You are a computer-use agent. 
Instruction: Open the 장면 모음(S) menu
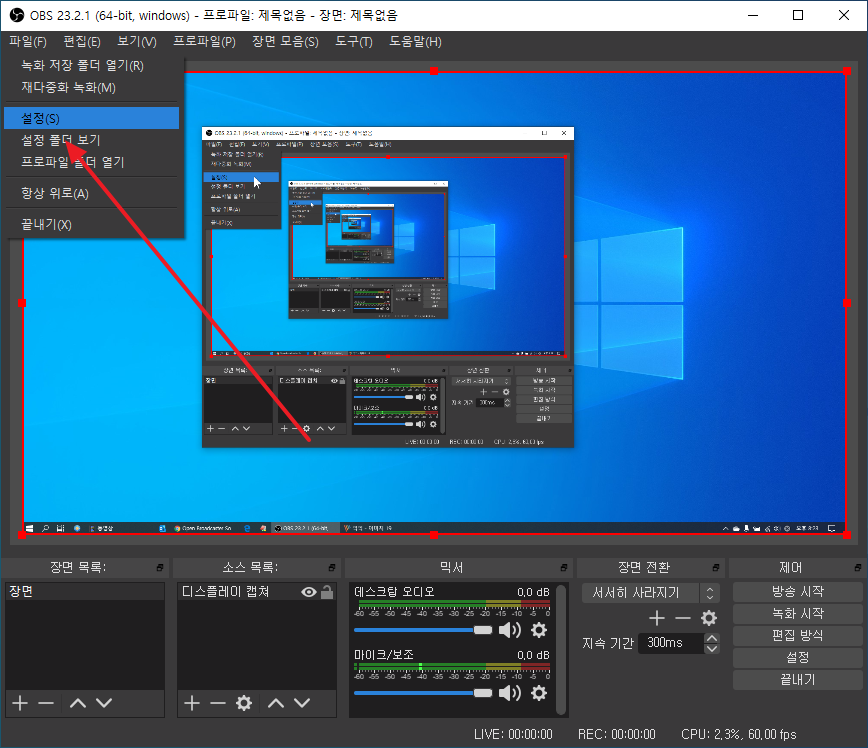[285, 42]
